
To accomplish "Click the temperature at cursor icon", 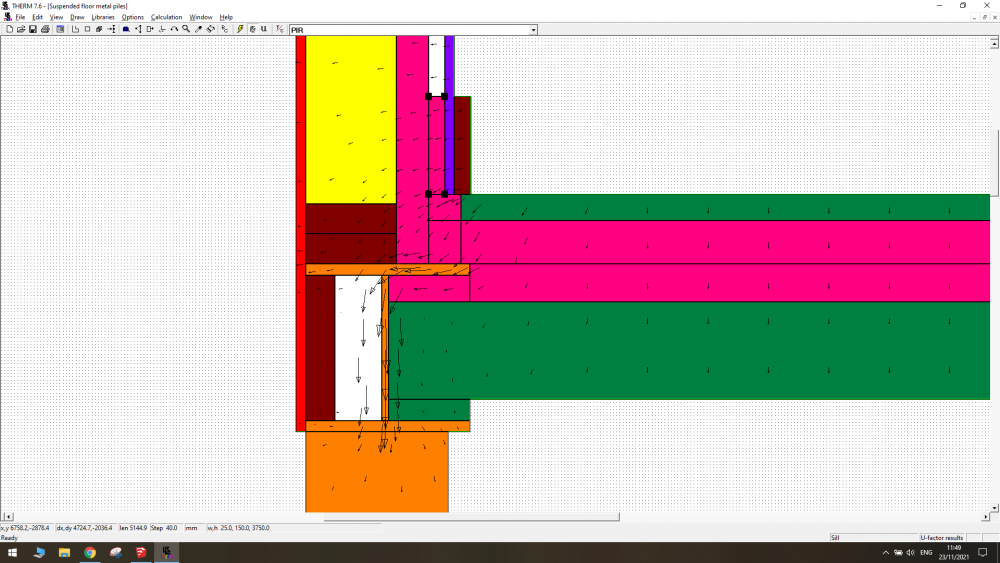I will 279,29.
